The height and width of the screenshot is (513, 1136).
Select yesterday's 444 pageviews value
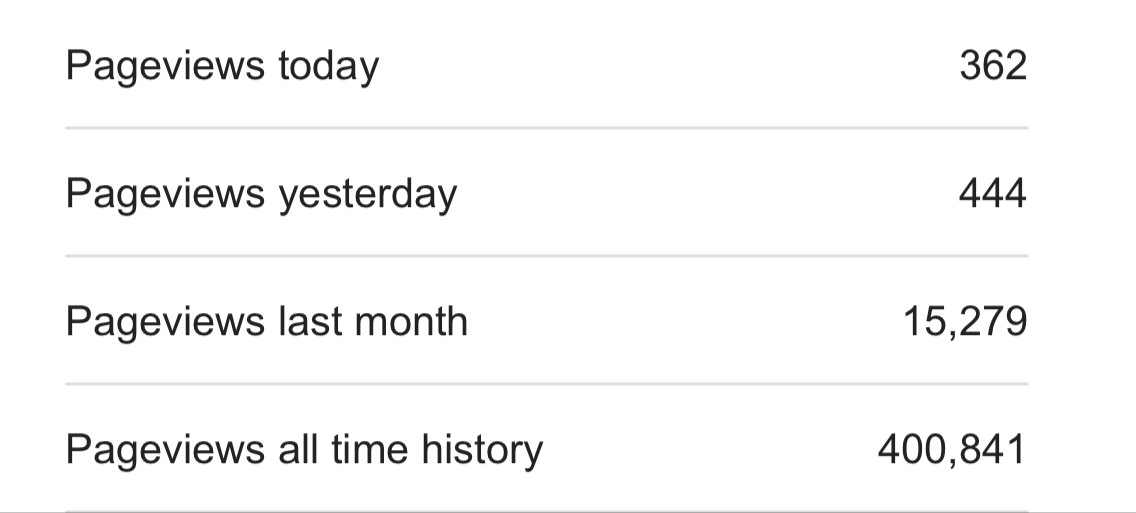coord(992,193)
